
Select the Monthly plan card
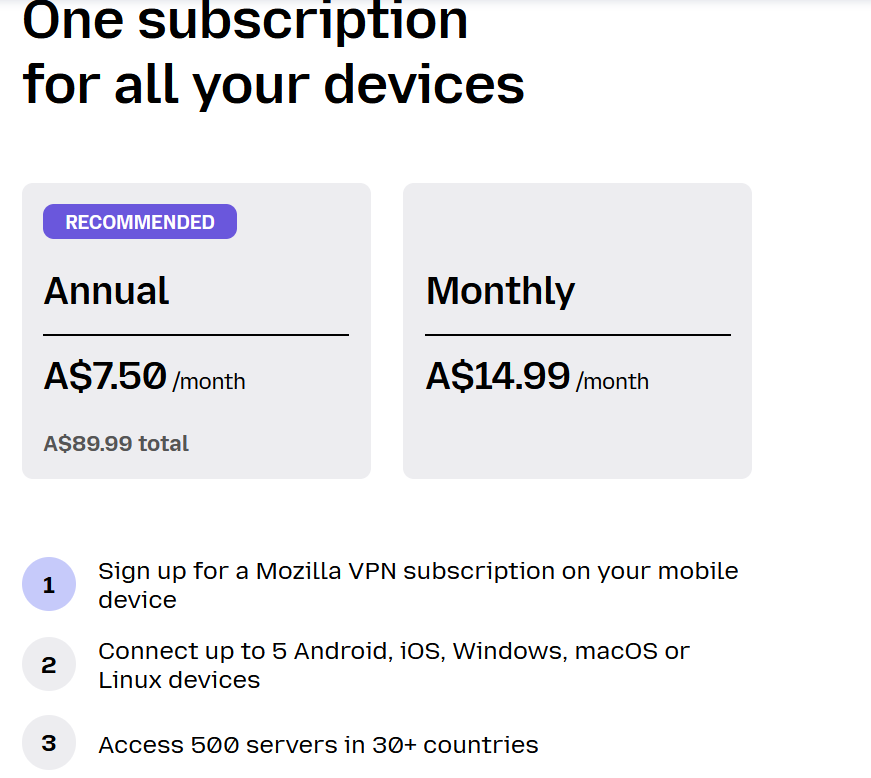[577, 331]
